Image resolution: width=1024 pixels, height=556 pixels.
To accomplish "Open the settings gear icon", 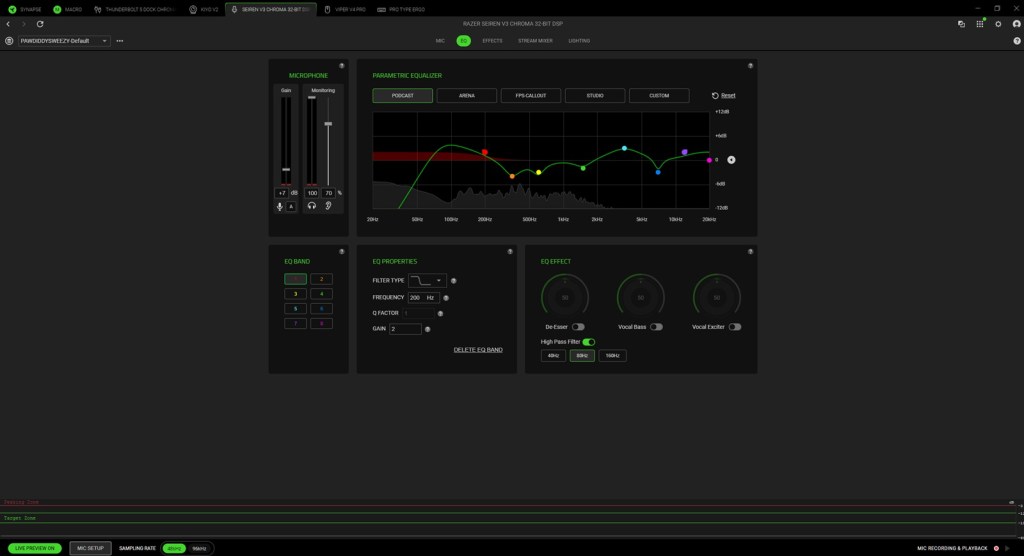I will (x=998, y=24).
